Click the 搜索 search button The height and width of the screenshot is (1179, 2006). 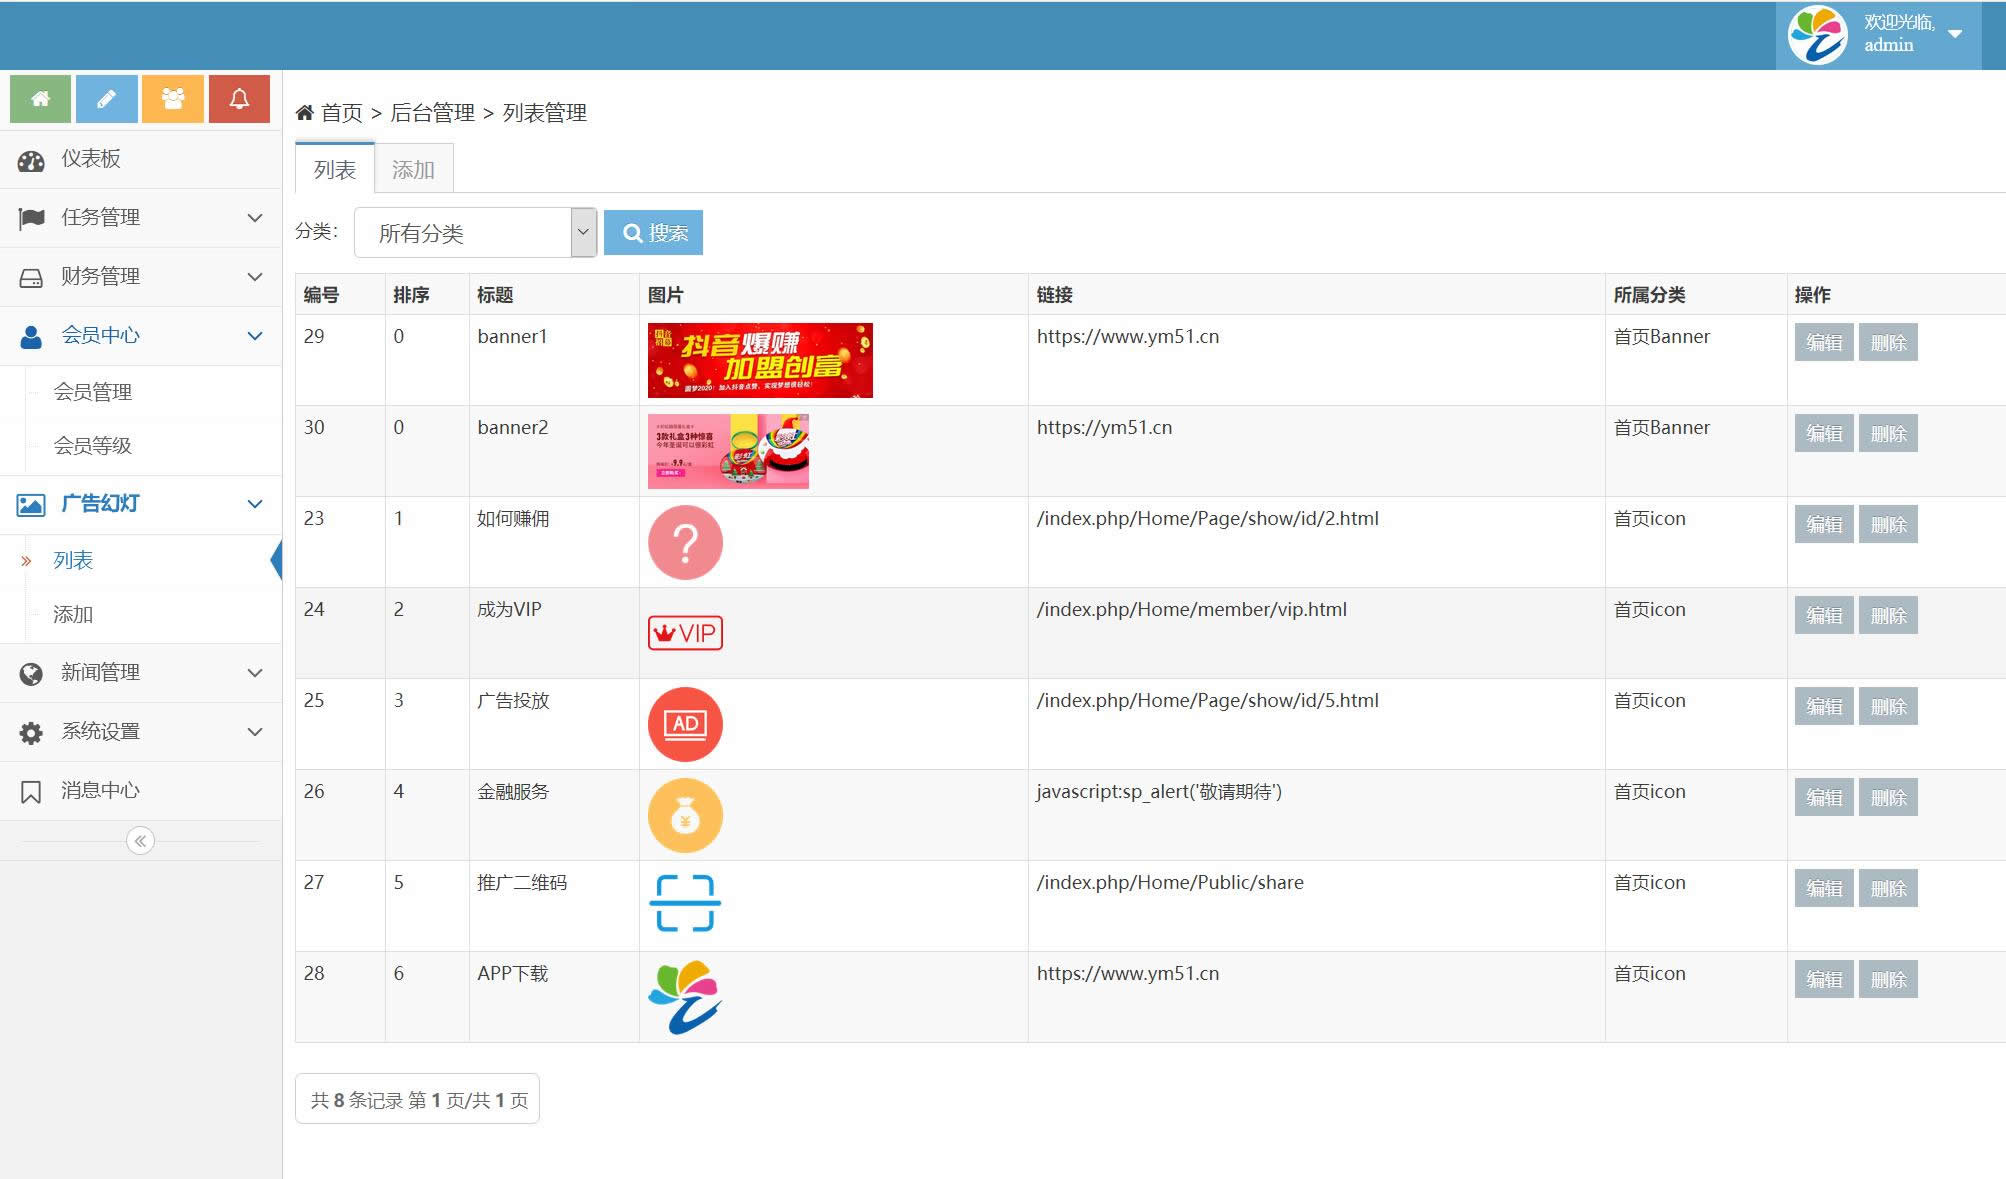click(x=653, y=233)
